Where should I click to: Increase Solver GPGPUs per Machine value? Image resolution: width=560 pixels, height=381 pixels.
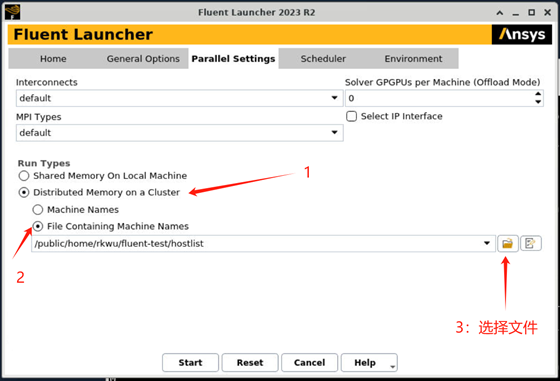pos(538,94)
